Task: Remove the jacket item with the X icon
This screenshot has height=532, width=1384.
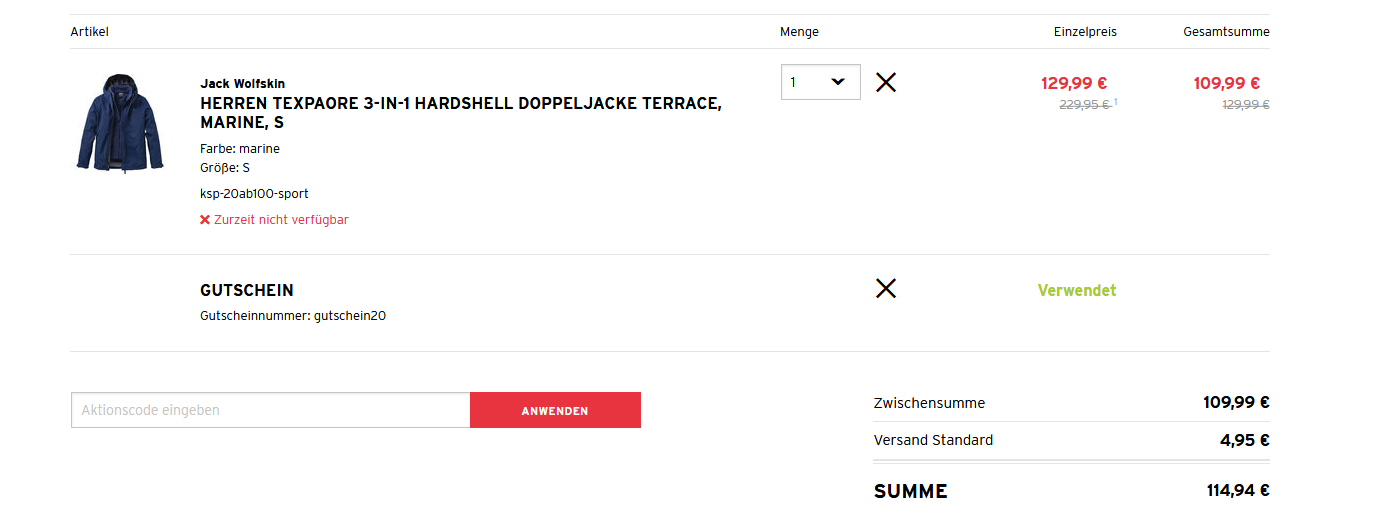Action: coord(885,82)
